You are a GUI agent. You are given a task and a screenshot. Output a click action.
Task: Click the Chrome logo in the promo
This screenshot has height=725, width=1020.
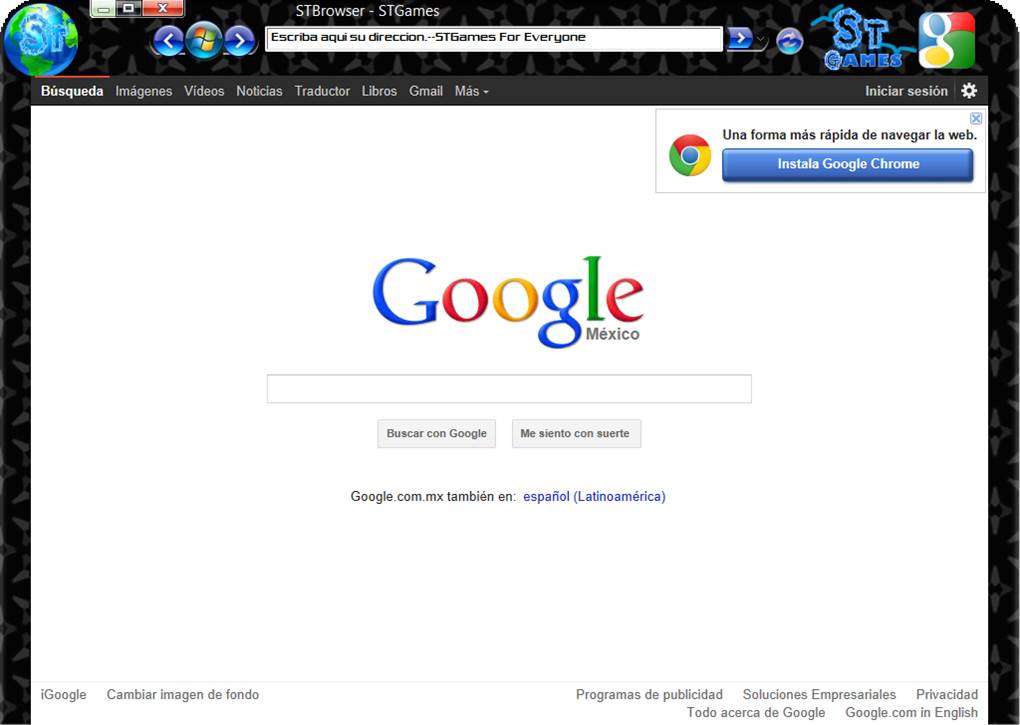690,156
